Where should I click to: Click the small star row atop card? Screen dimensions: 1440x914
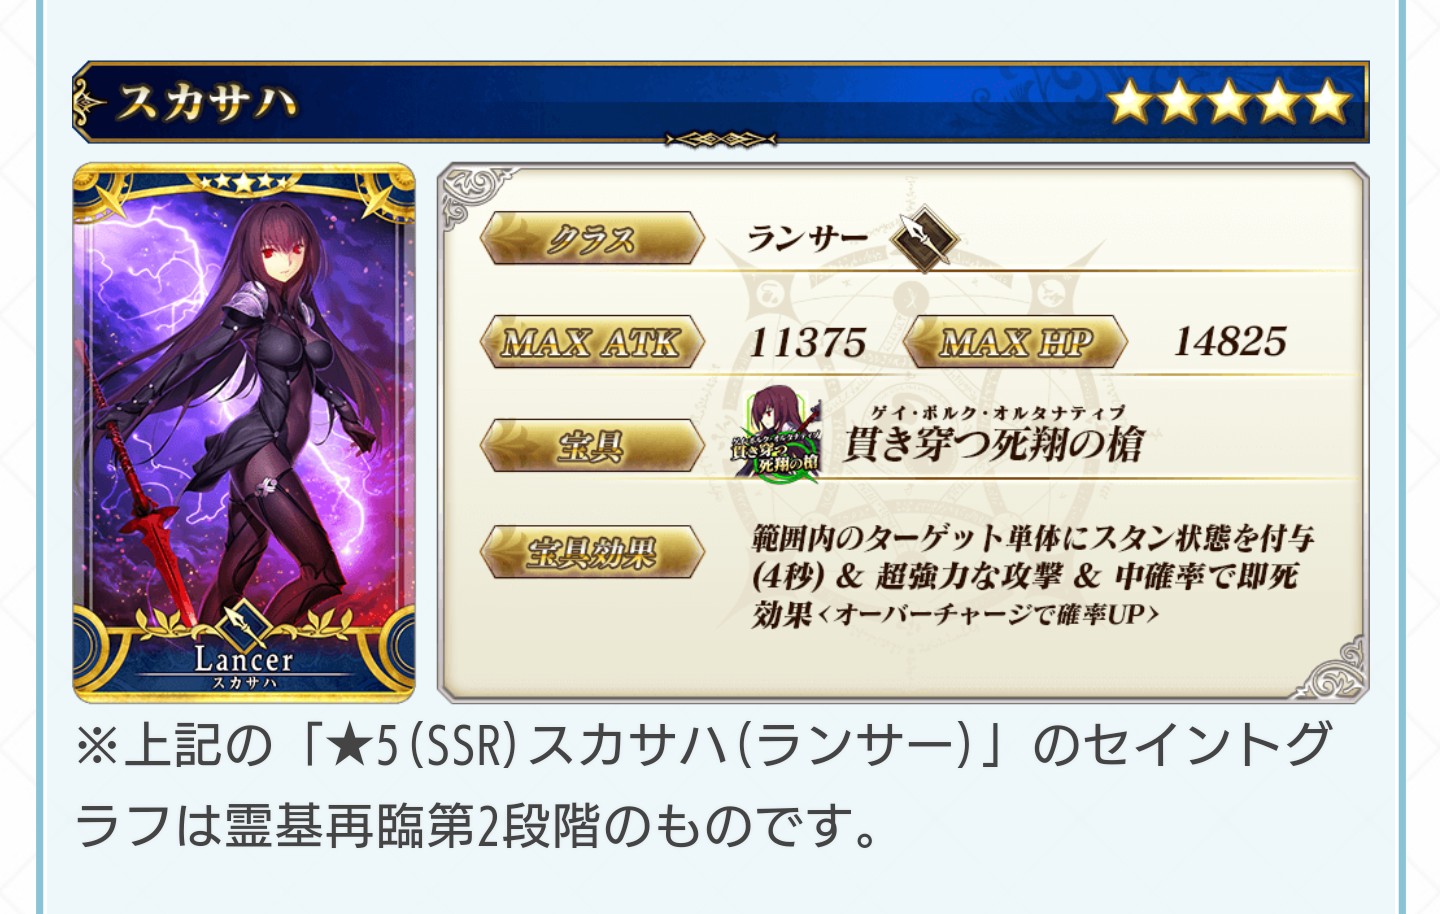point(244,183)
